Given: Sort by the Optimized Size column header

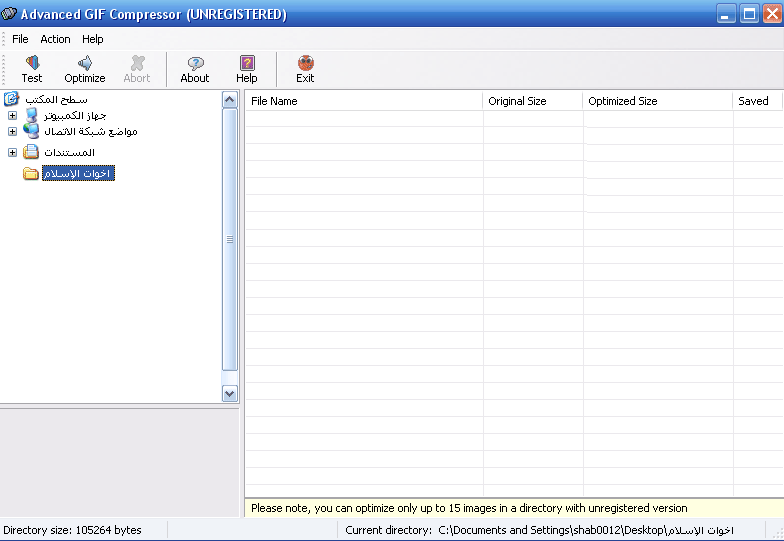Looking at the screenshot, I should click(658, 101).
